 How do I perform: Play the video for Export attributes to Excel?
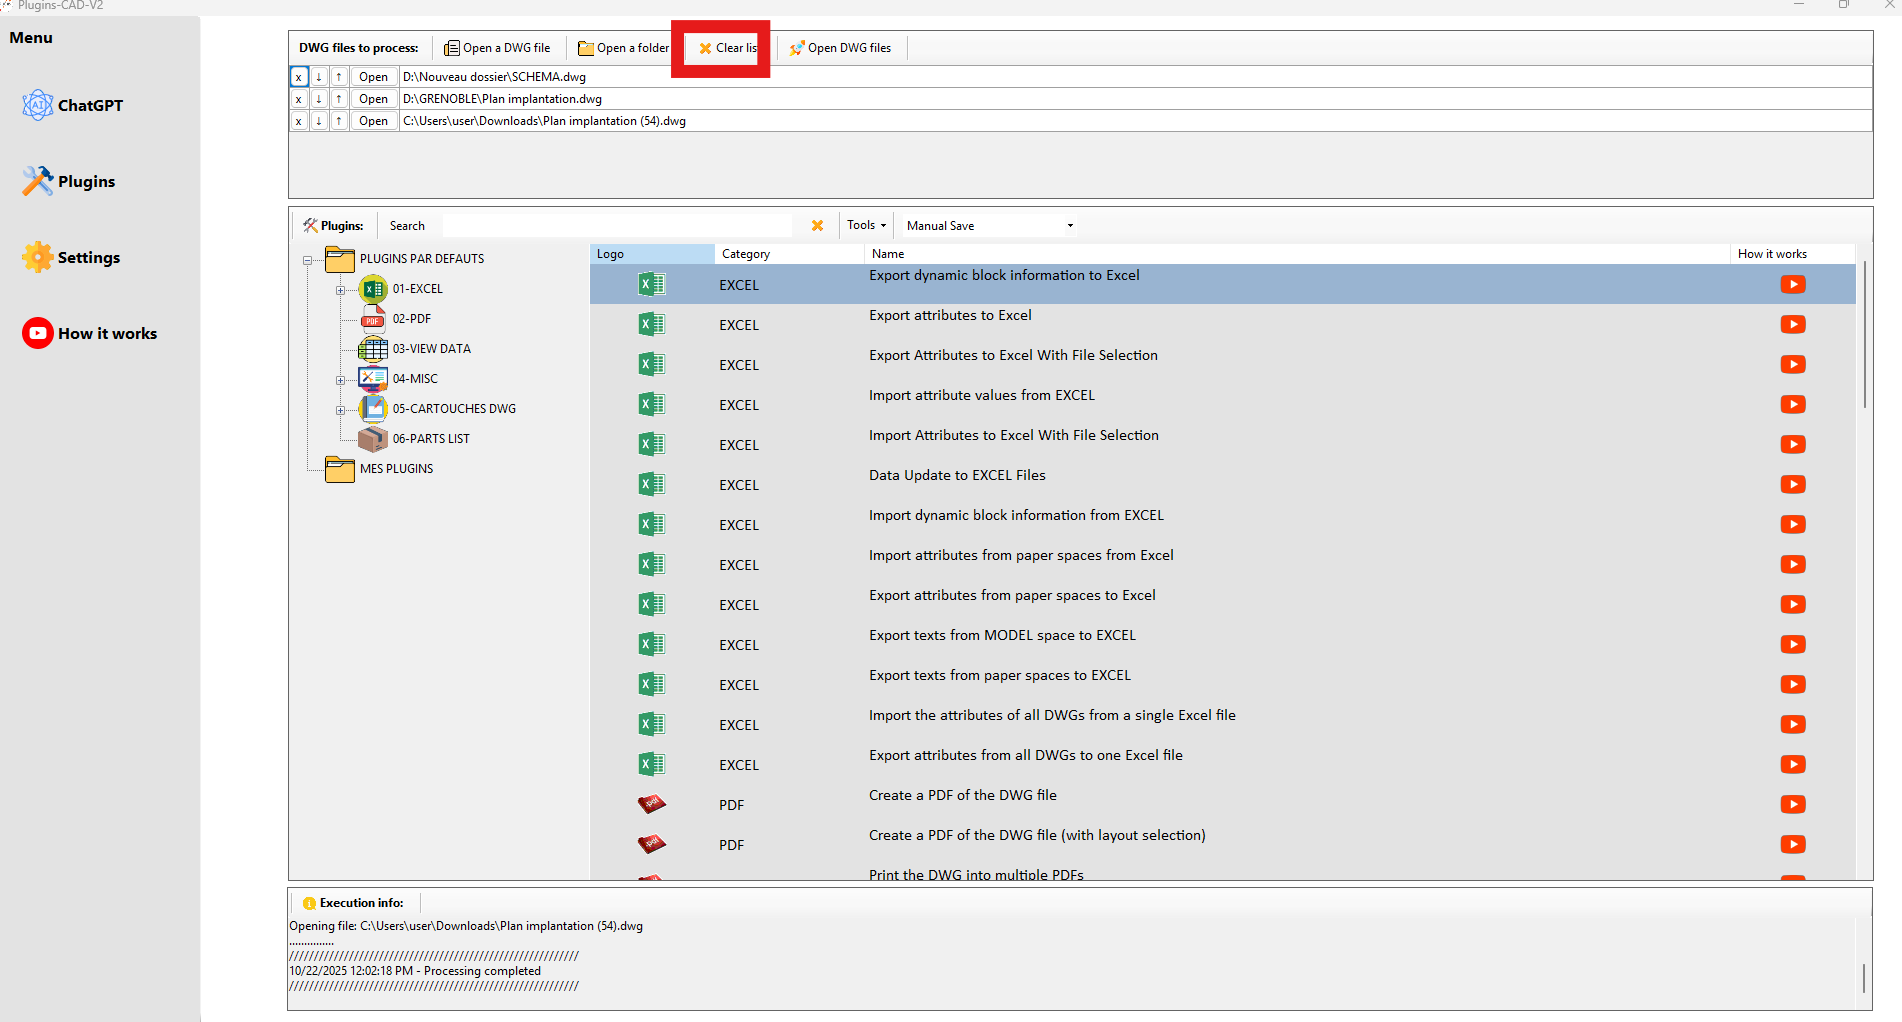(1792, 325)
